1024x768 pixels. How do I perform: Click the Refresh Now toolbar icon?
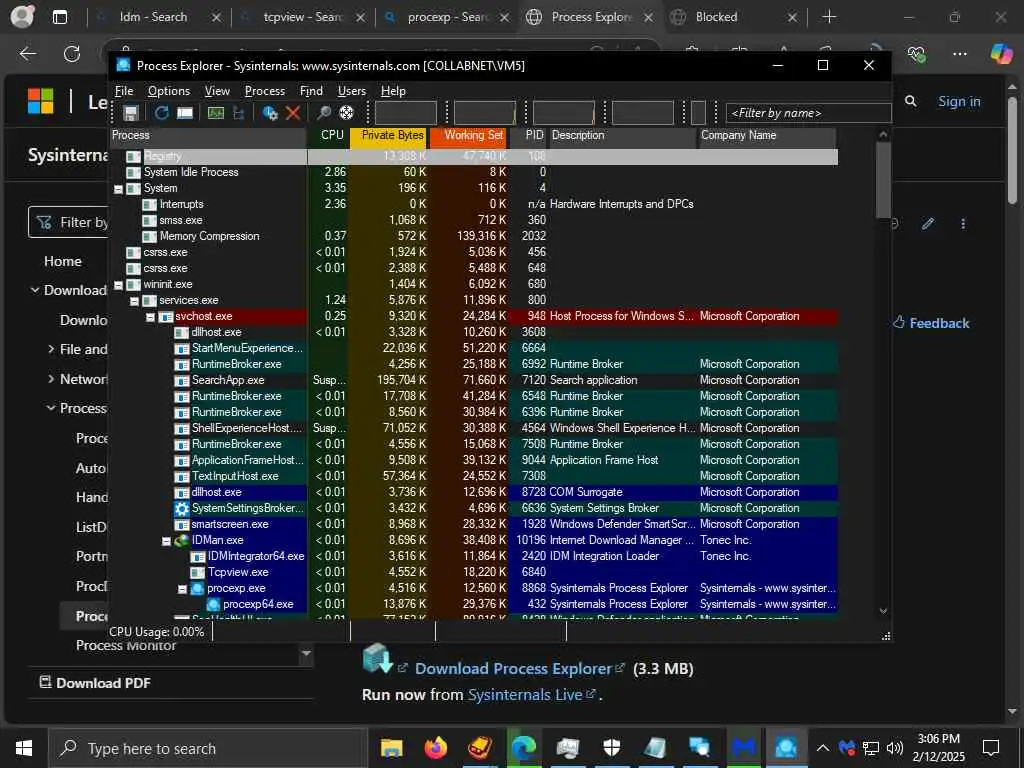pos(161,113)
